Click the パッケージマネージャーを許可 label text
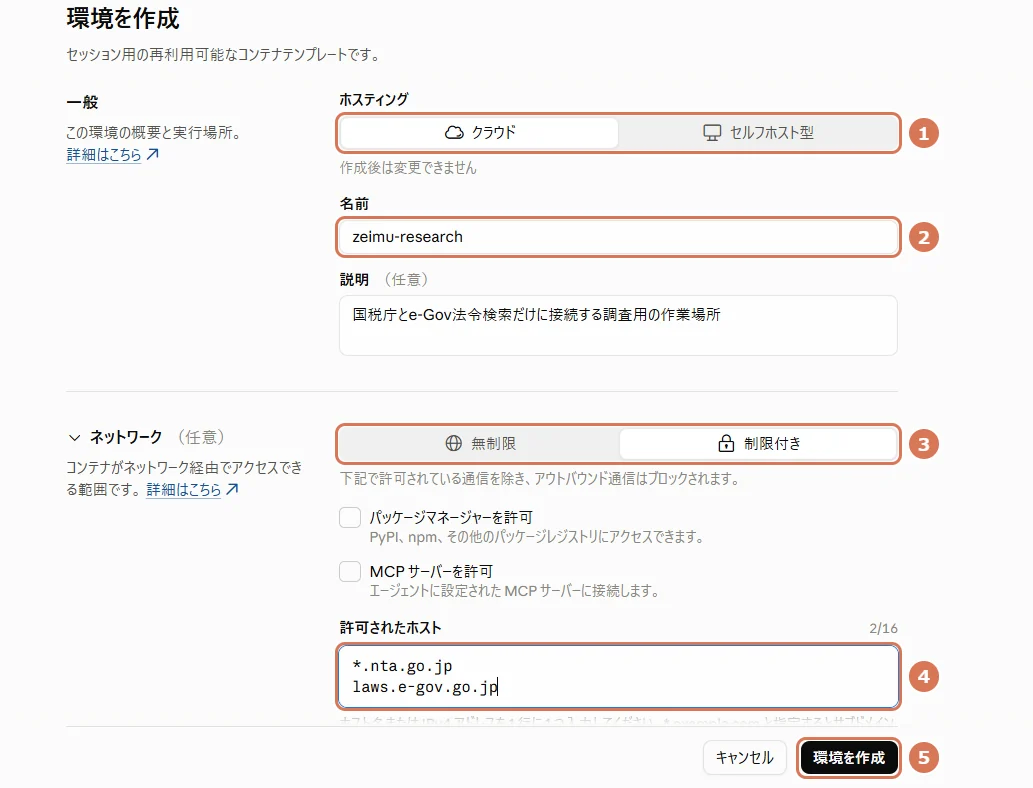 pos(451,517)
